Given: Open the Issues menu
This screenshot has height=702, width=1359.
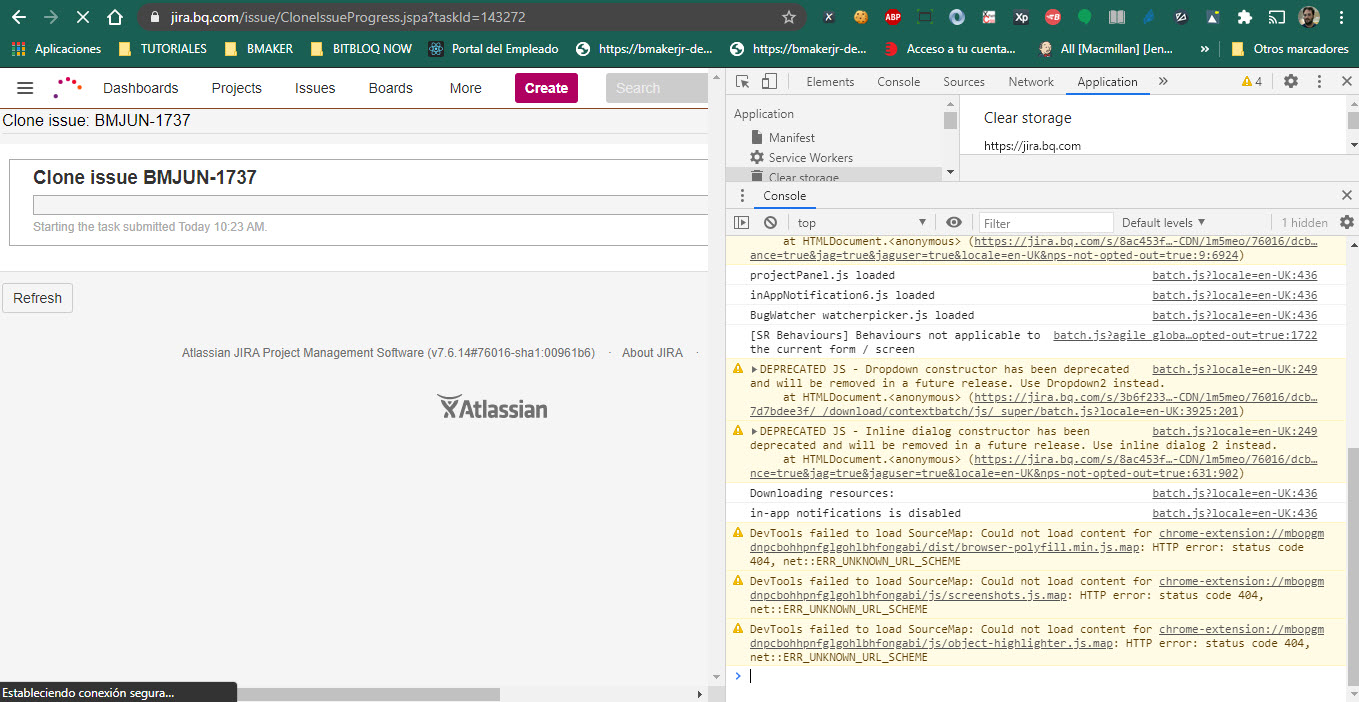Looking at the screenshot, I should [x=315, y=88].
